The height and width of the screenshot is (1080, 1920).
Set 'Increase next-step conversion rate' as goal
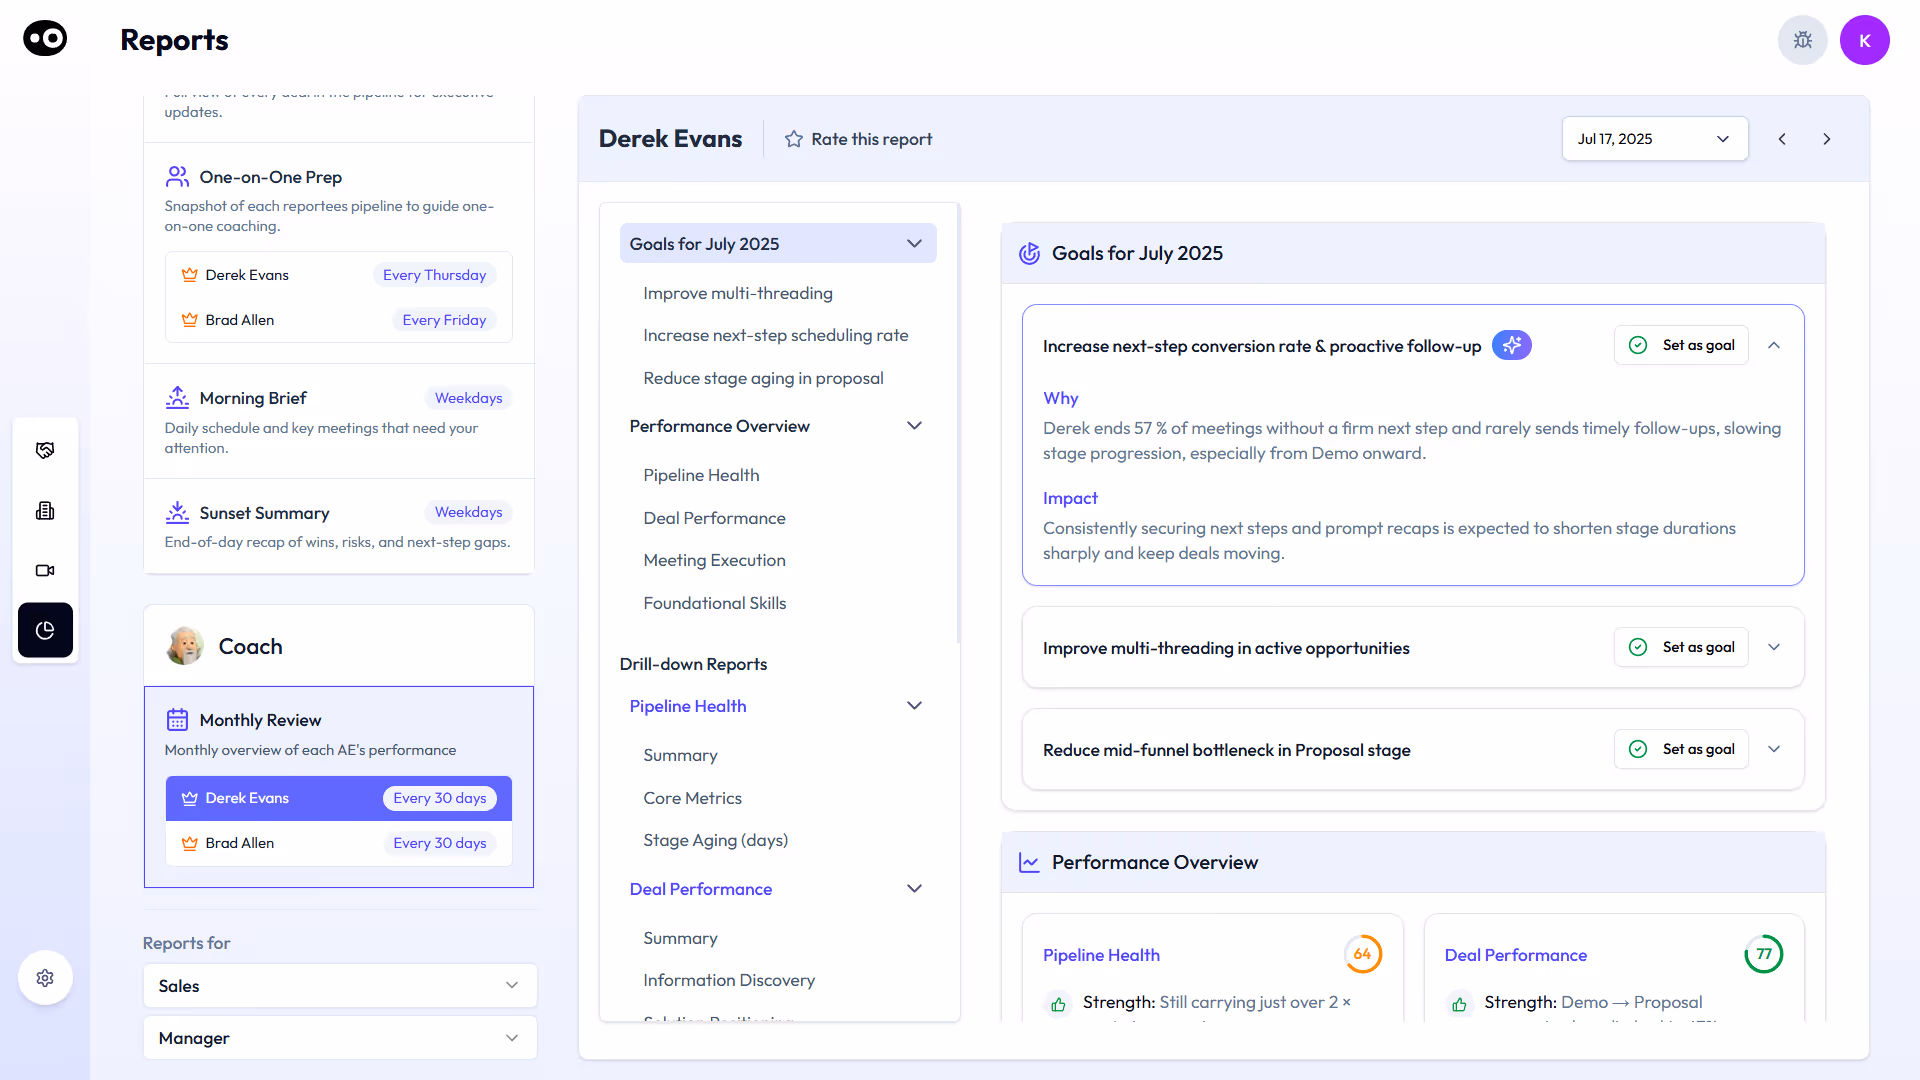(1681, 345)
